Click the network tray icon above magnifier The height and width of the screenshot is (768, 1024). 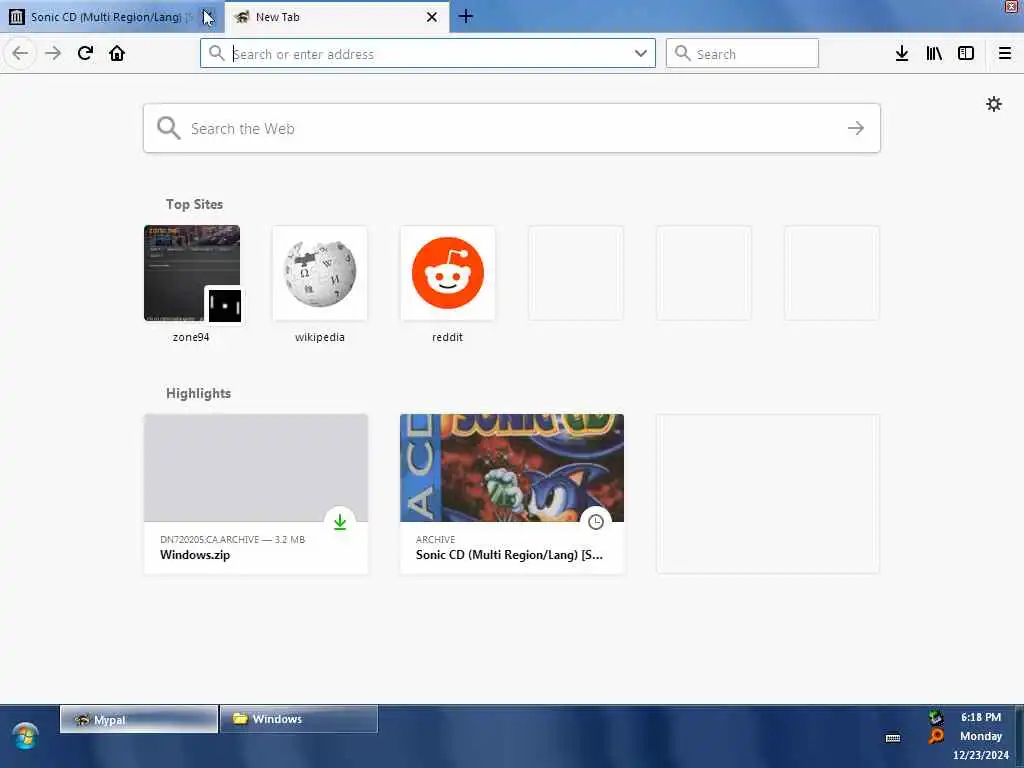(936, 717)
